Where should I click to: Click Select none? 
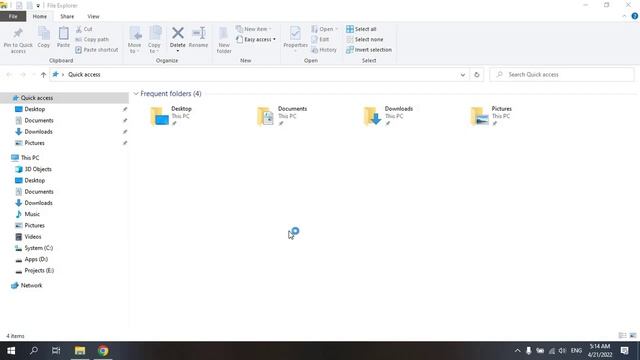(x=364, y=39)
